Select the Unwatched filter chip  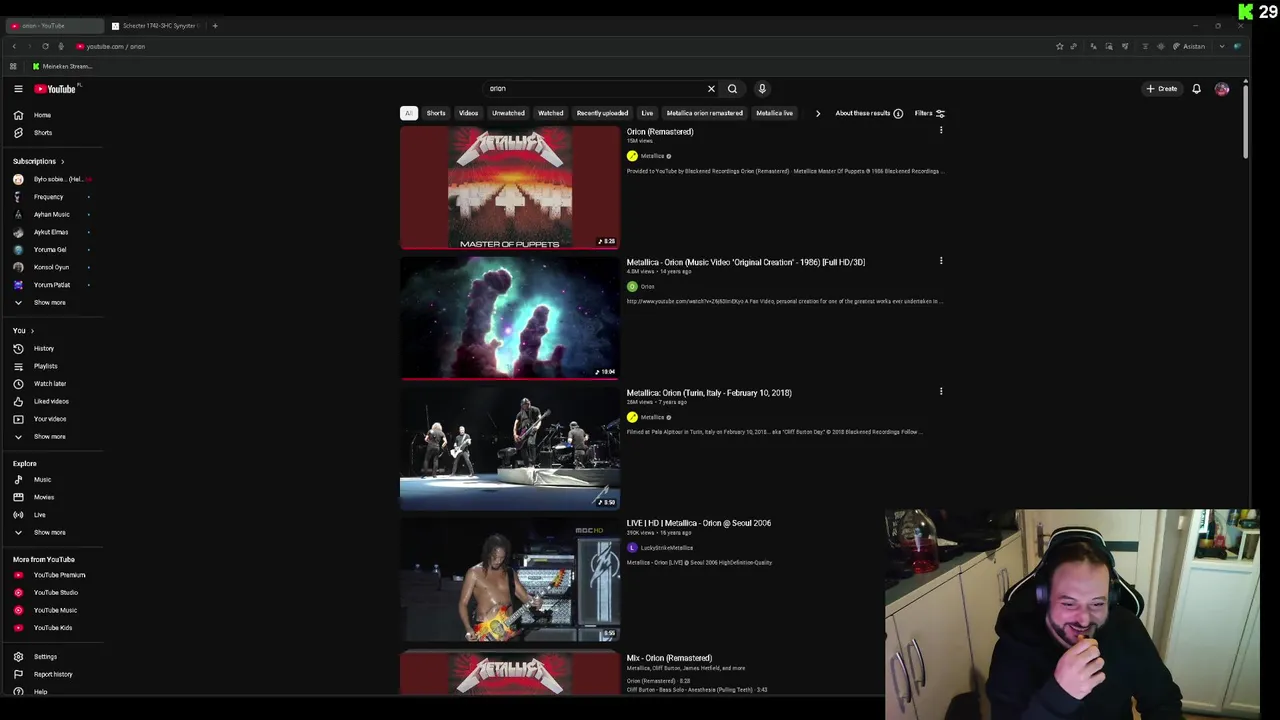pyautogui.click(x=508, y=114)
